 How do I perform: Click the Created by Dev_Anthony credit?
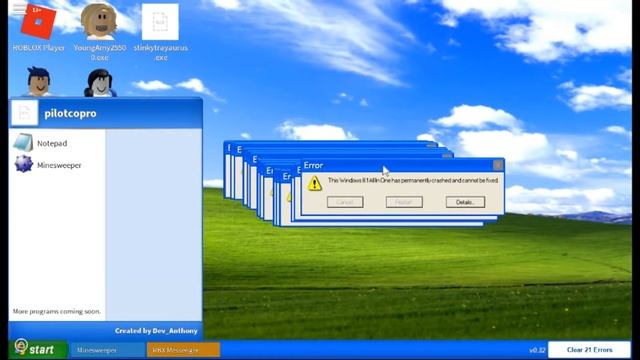click(156, 331)
